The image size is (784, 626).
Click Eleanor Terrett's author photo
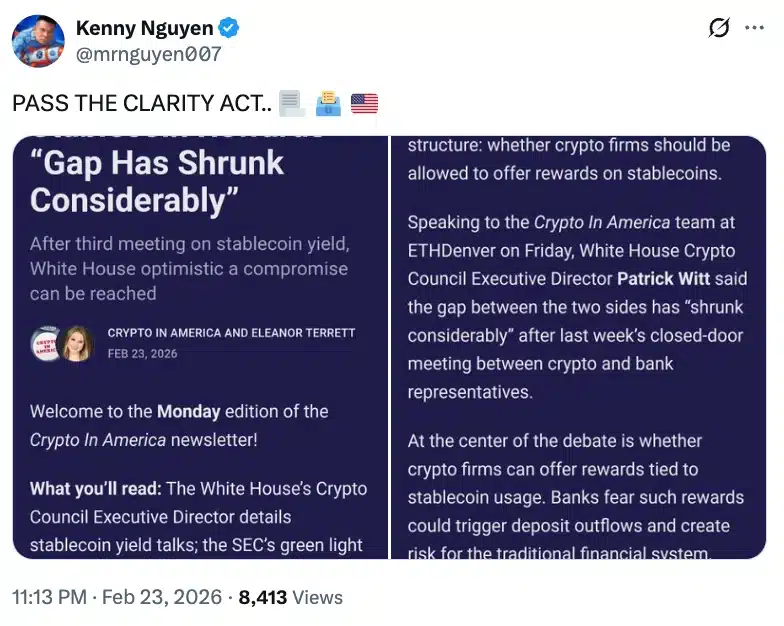pyautogui.click(x=77, y=344)
